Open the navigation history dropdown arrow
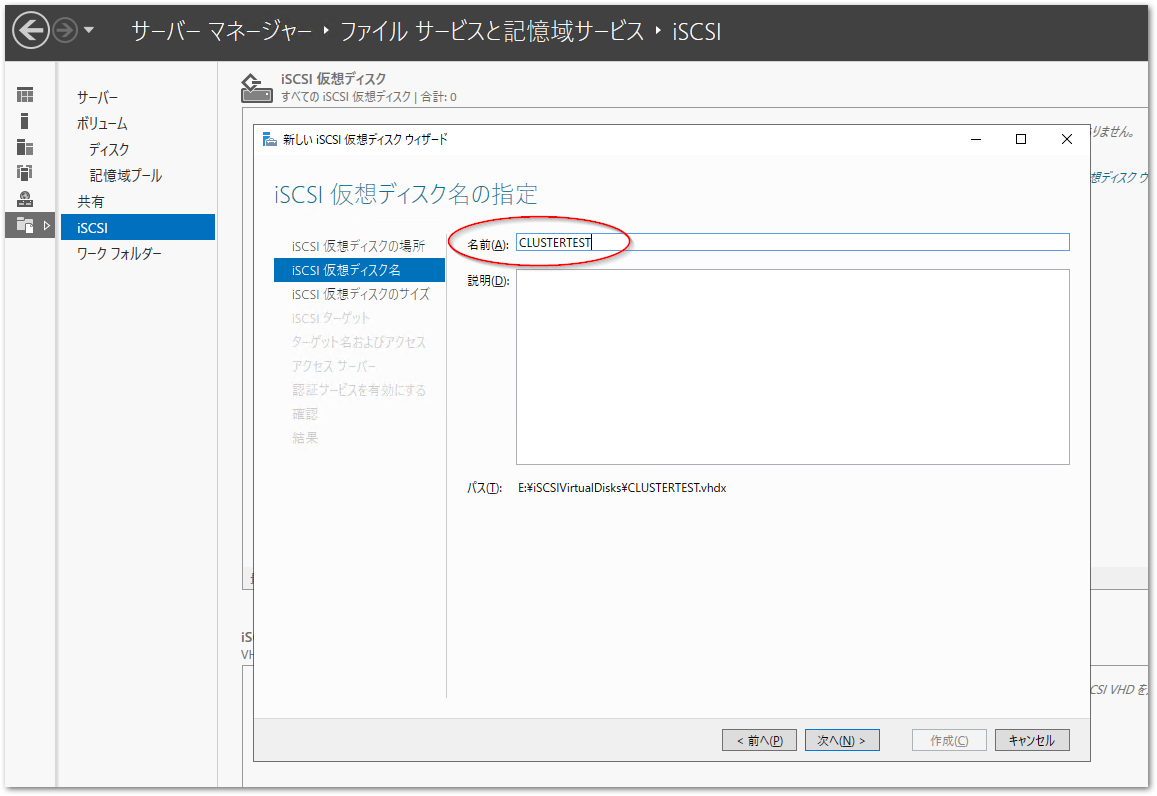Image resolution: width=1157 pixels, height=796 pixels. point(89,30)
